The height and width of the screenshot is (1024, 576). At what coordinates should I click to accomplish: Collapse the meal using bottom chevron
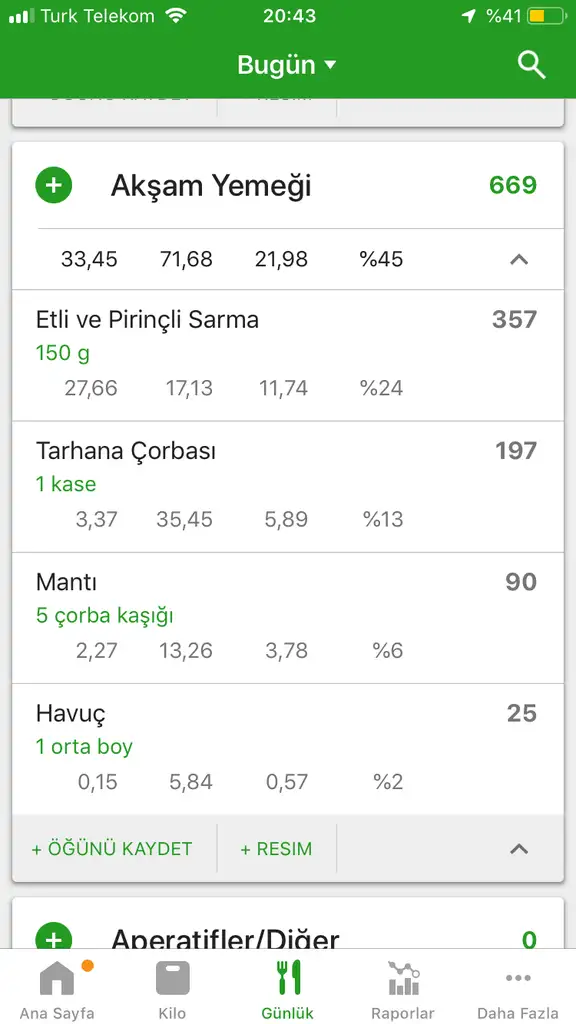[x=519, y=849]
